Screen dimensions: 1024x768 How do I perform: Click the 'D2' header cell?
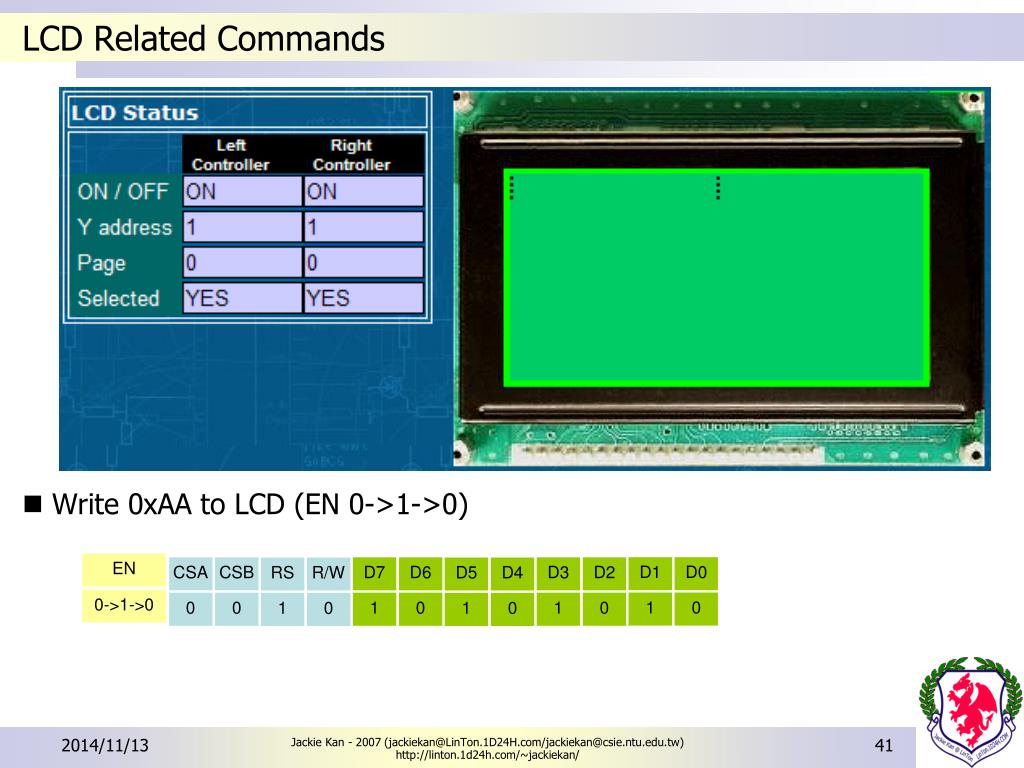tap(604, 573)
